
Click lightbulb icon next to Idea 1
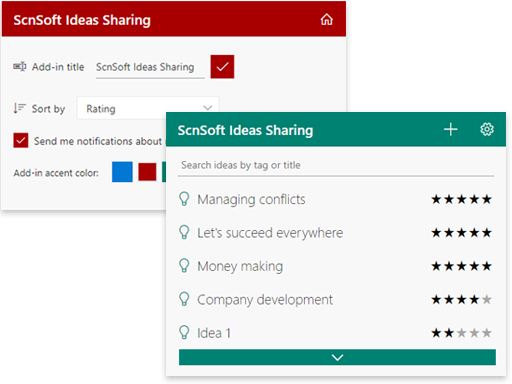click(184, 332)
